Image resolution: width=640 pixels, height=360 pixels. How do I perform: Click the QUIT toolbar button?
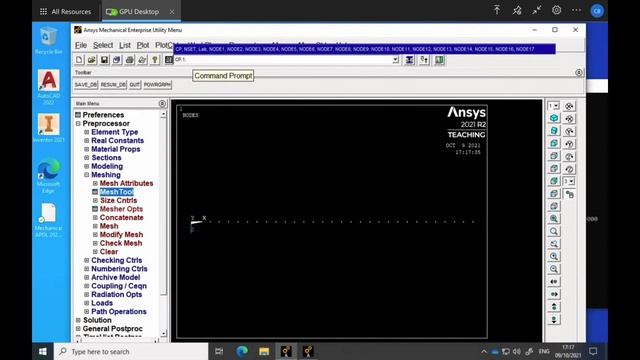[x=134, y=85]
